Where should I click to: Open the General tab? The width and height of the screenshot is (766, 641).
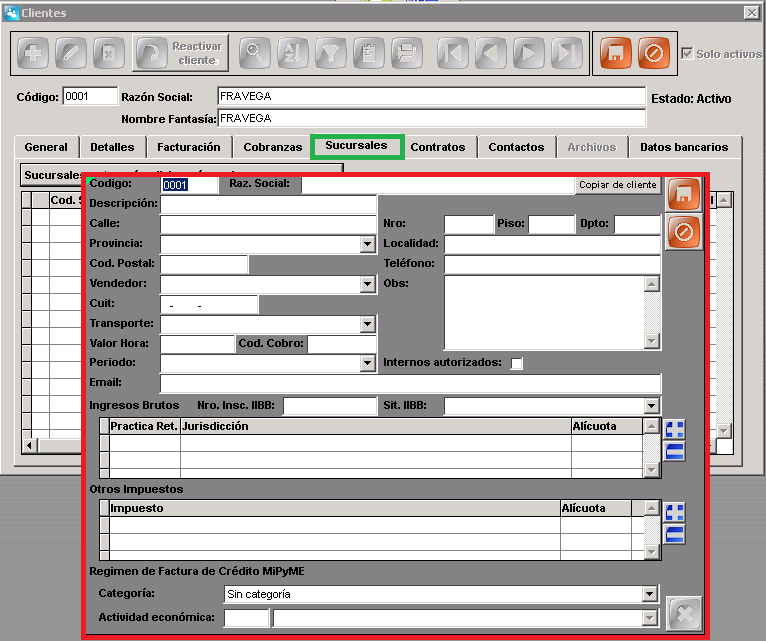point(46,147)
